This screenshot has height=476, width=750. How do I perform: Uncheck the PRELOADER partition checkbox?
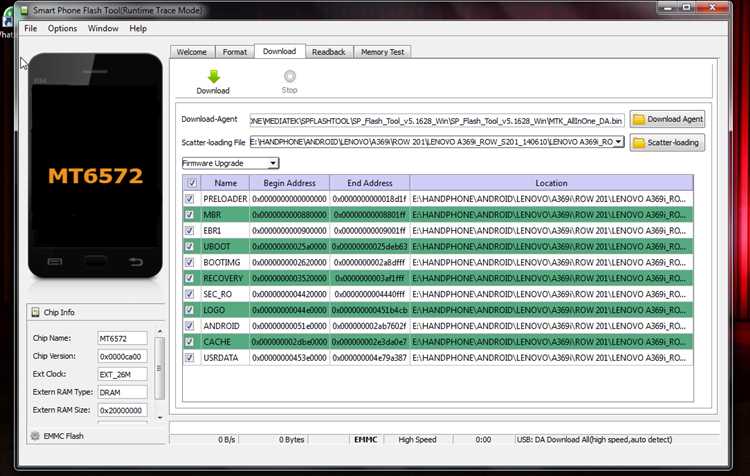(x=189, y=199)
